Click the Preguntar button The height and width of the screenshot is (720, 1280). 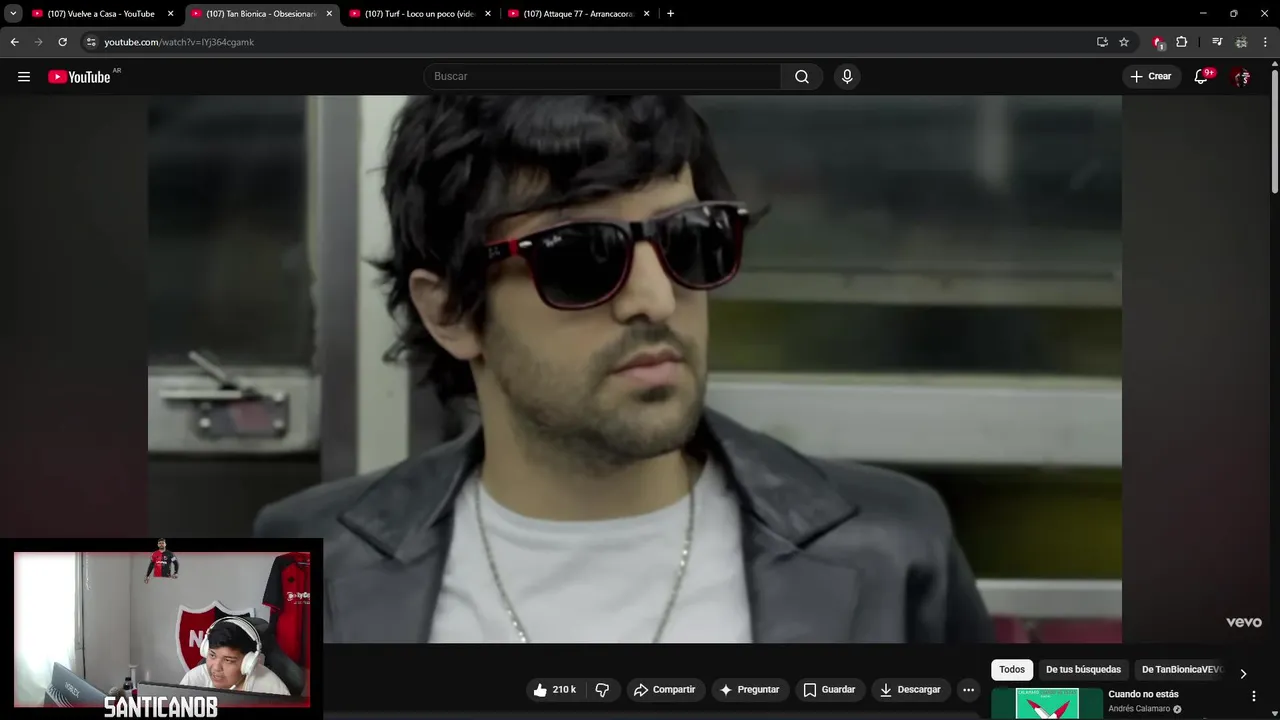[x=749, y=690]
